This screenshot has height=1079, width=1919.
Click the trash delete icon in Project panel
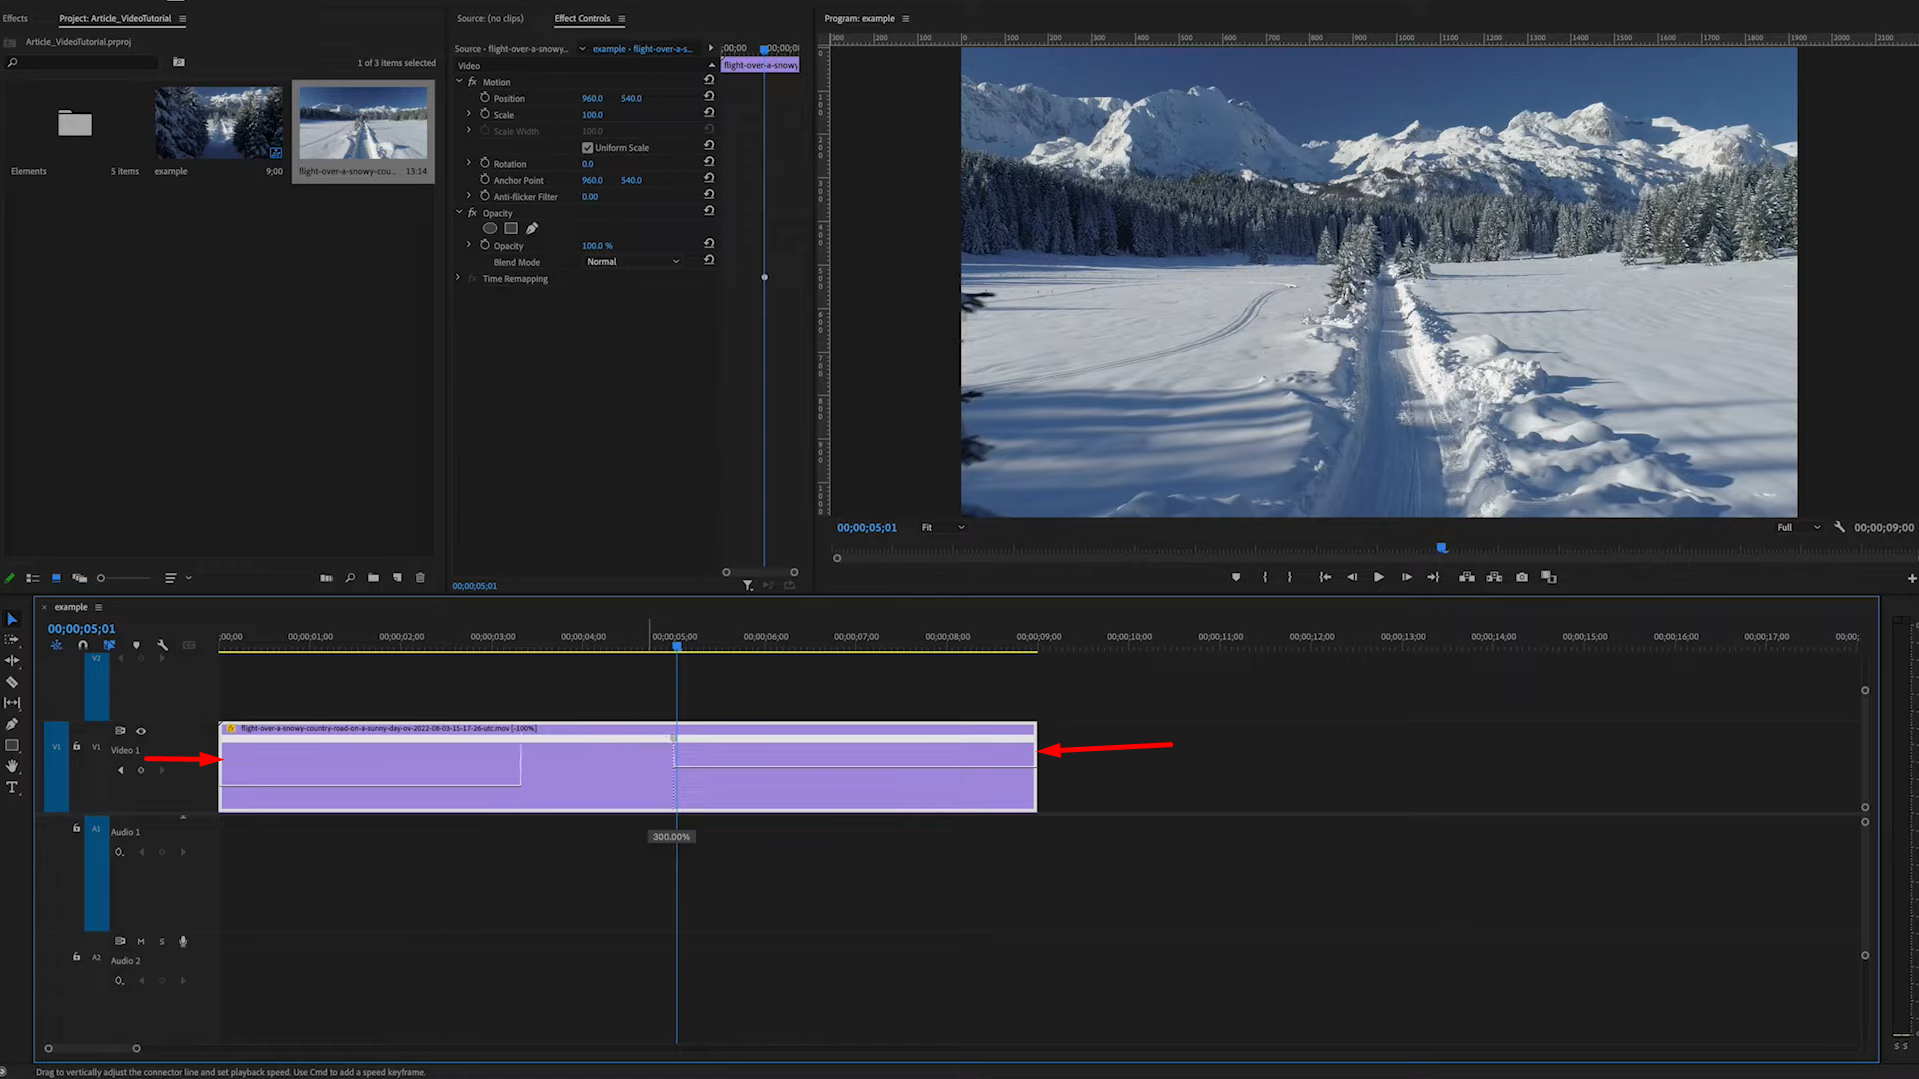(x=419, y=577)
